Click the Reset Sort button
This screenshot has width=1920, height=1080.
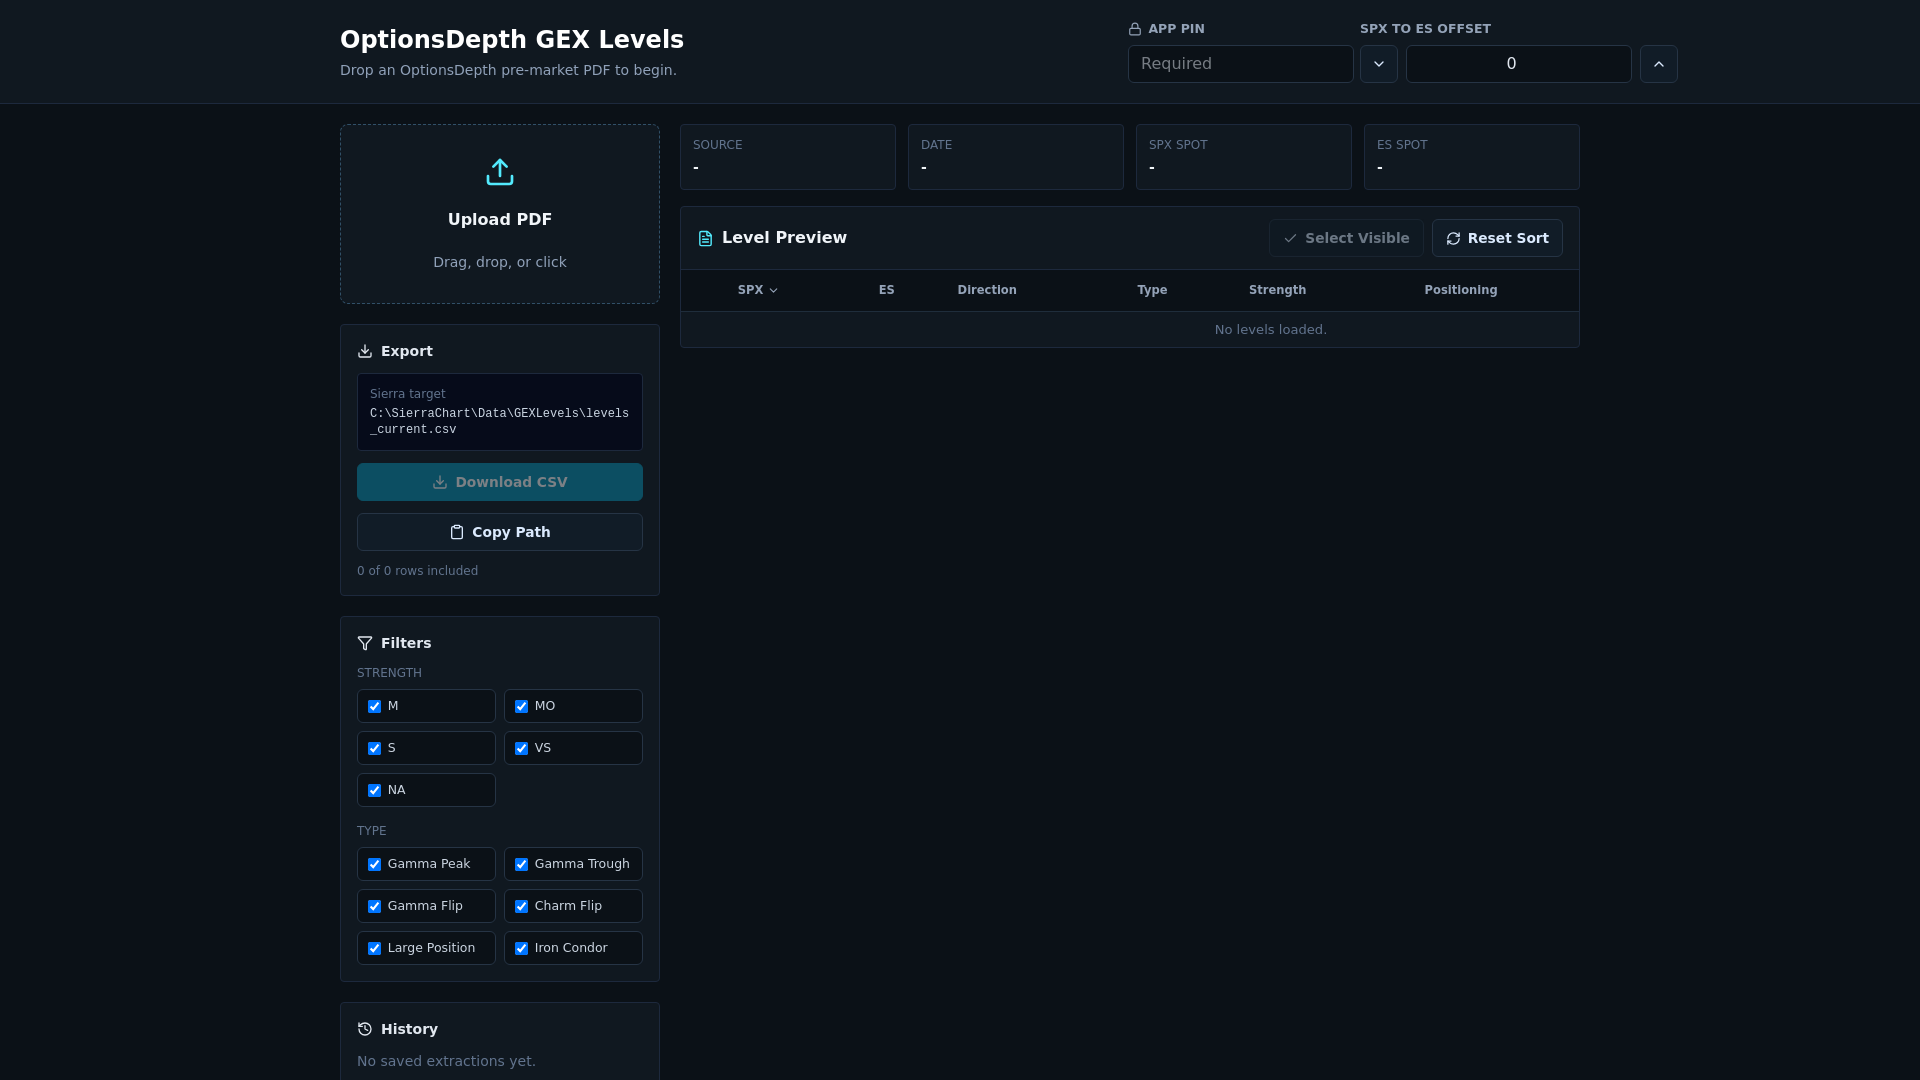1497,238
